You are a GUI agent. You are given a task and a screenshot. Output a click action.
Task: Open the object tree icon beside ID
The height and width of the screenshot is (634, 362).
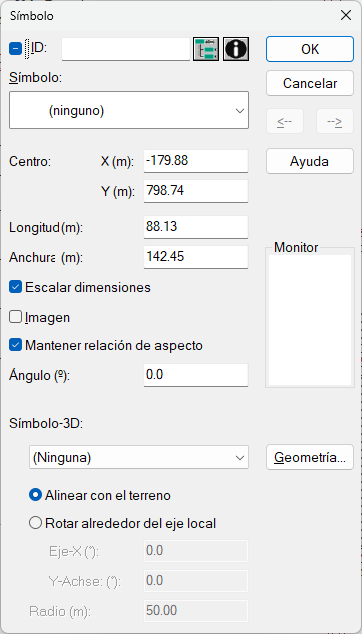point(206,49)
